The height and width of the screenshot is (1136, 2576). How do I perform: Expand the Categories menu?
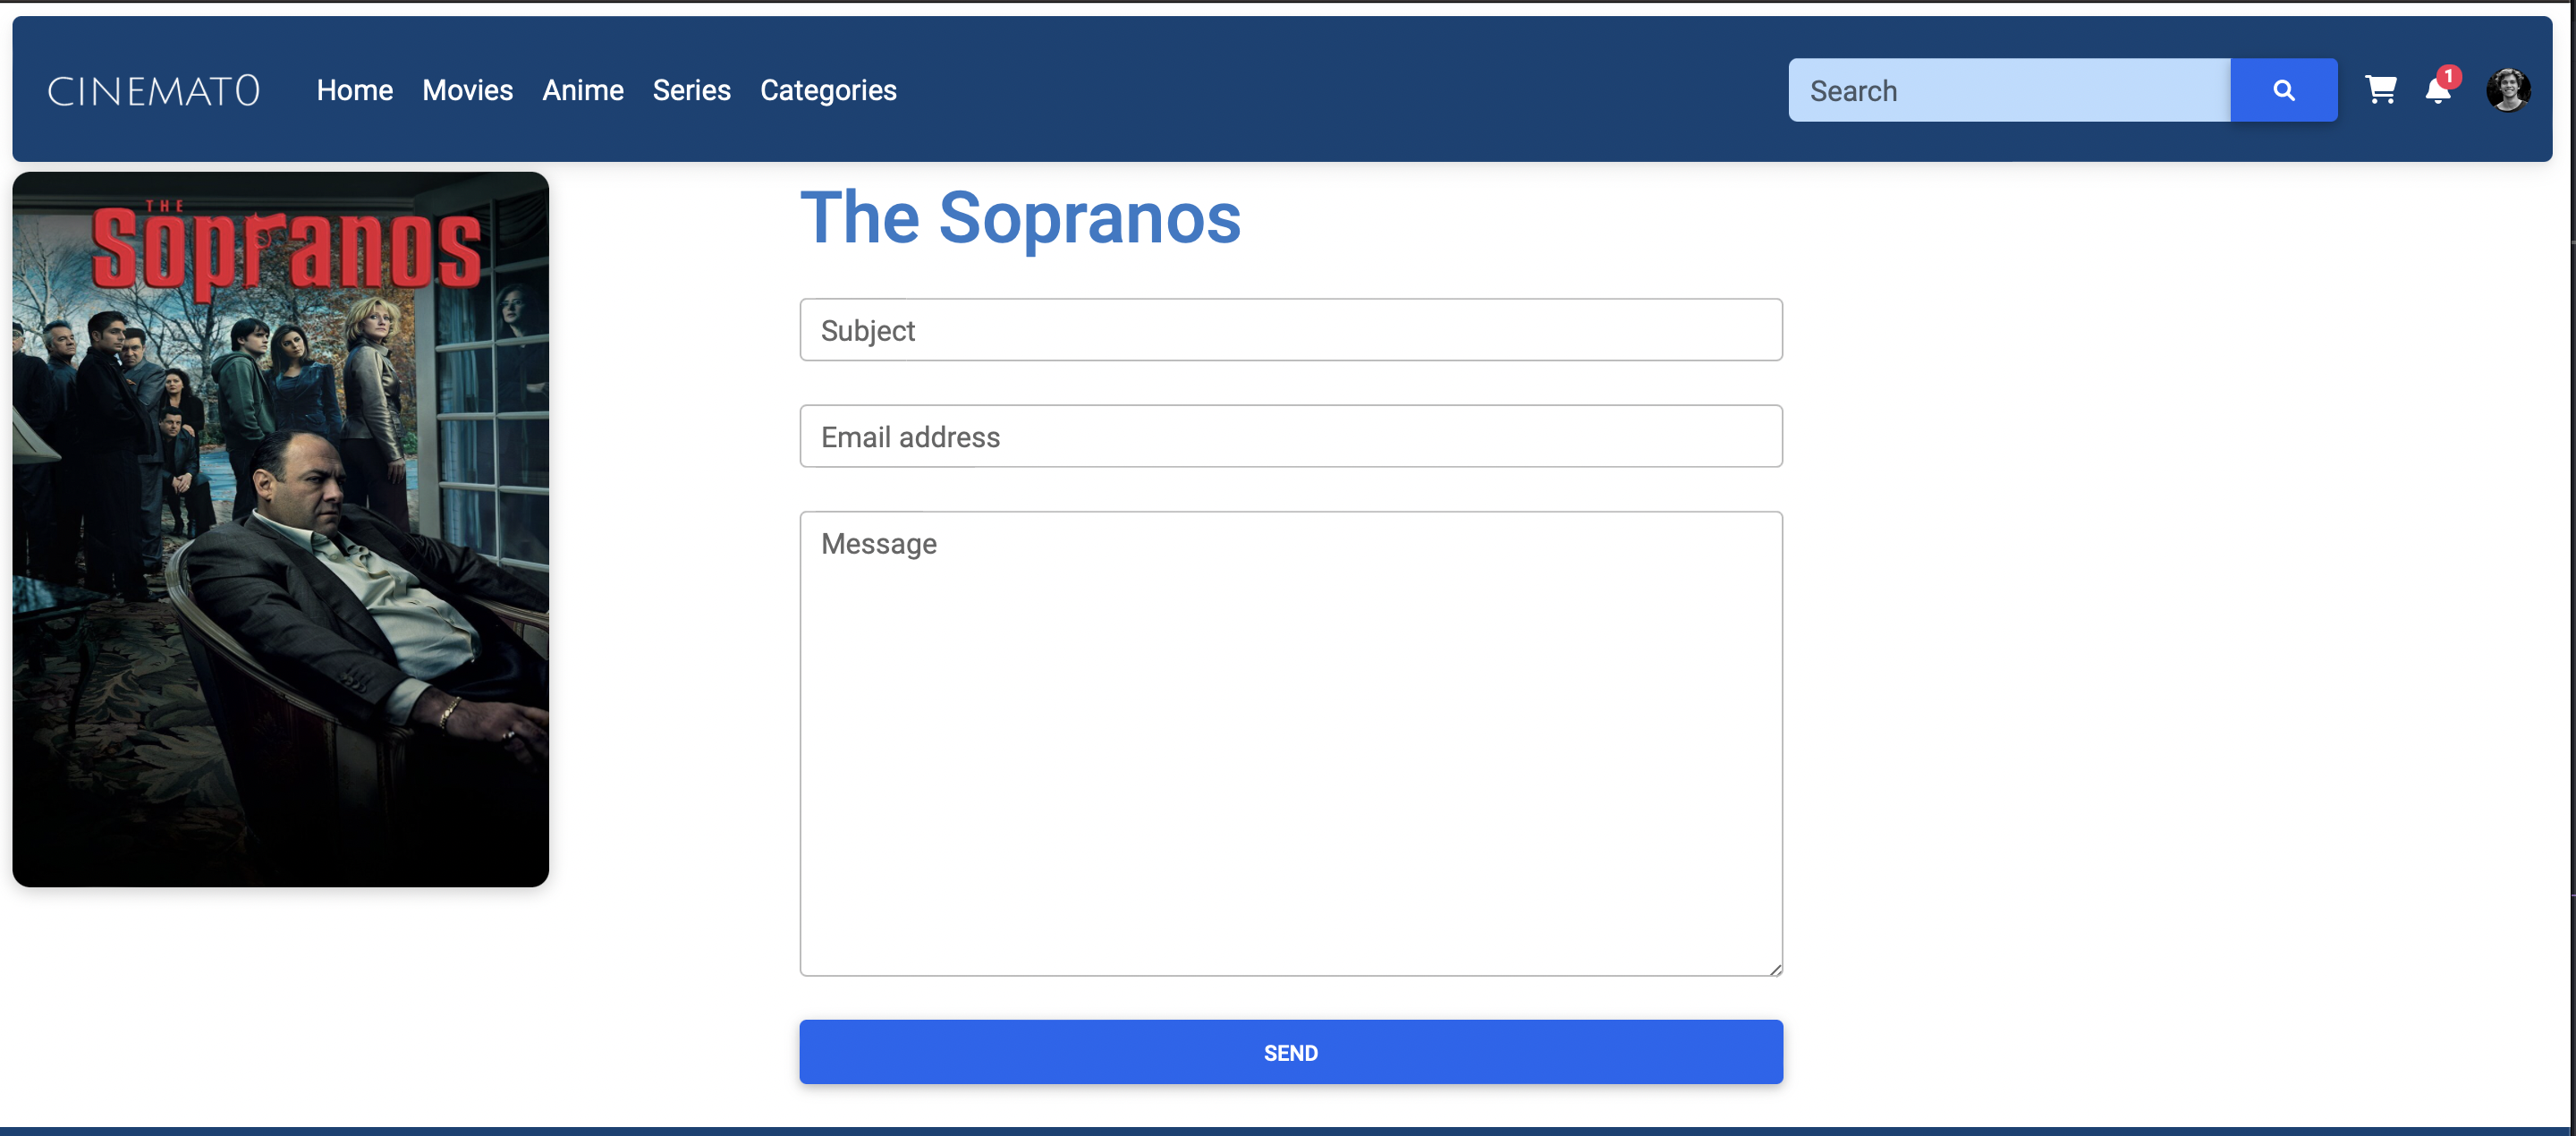(828, 90)
